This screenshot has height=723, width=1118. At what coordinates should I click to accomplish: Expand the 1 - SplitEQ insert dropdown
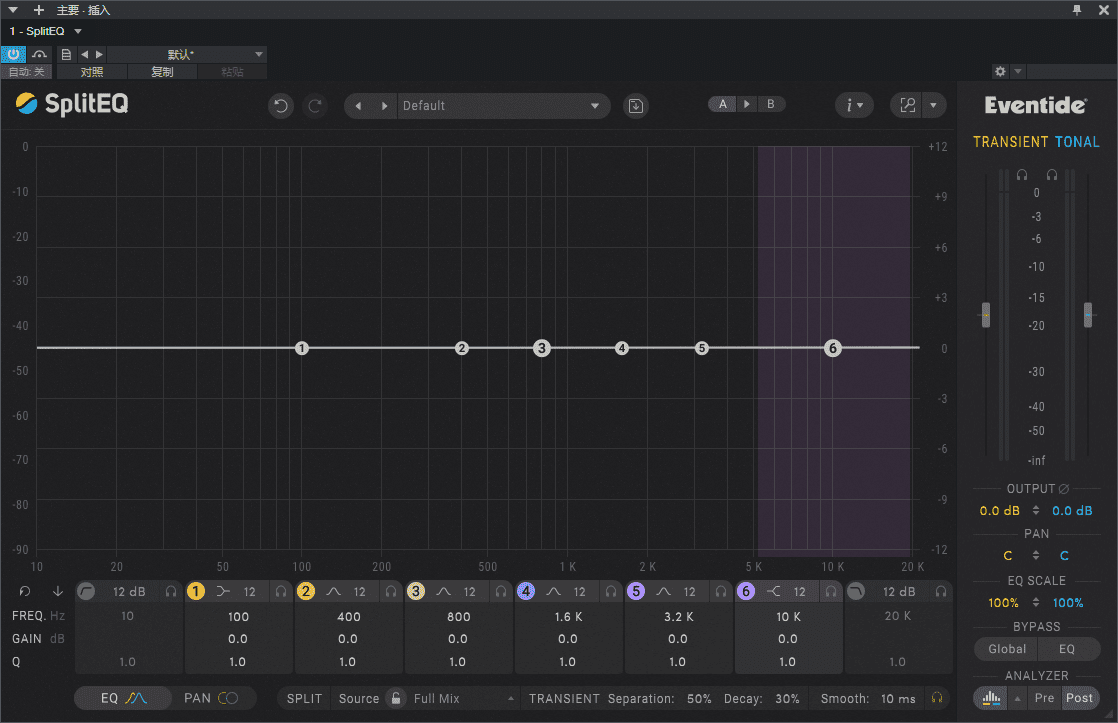pos(78,31)
